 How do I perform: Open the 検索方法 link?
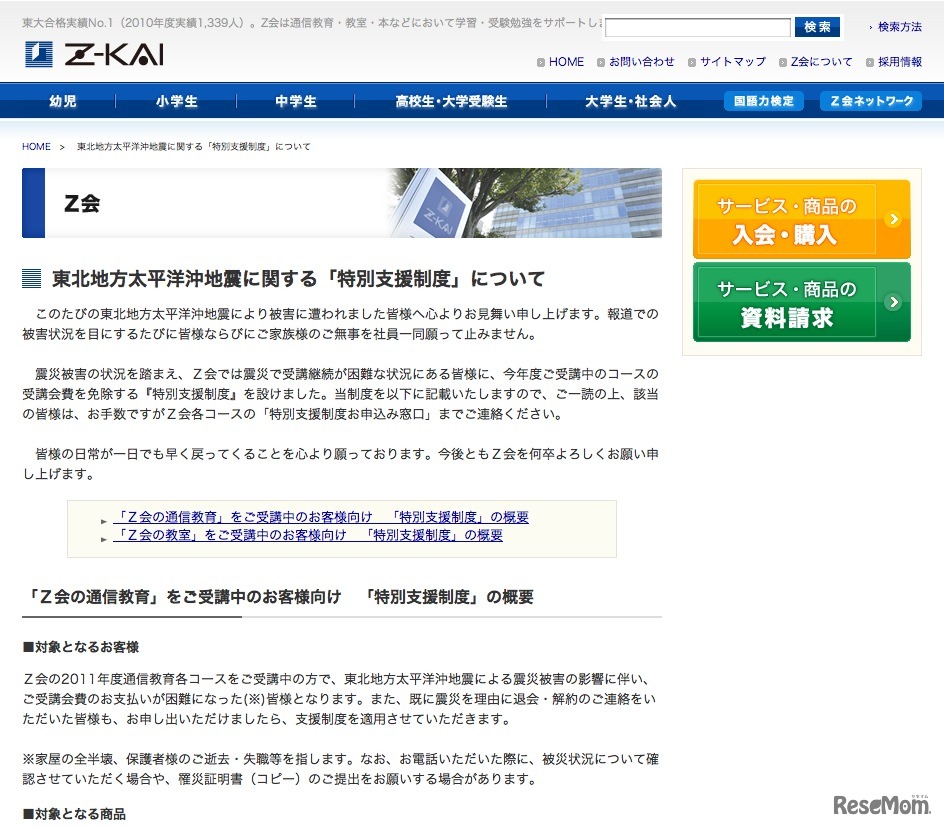(899, 27)
